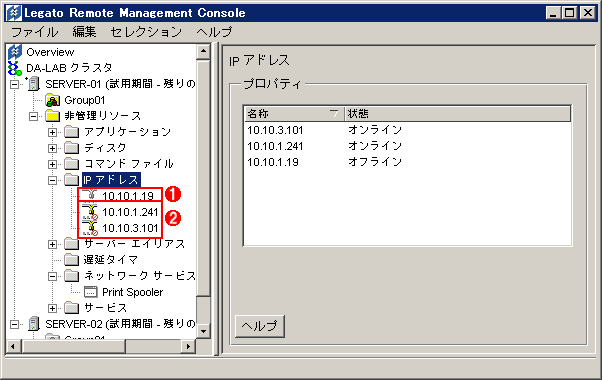This screenshot has height=380, width=602.
Task: Select the 10.10.1.241 row in the properties list
Action: click(x=408, y=146)
